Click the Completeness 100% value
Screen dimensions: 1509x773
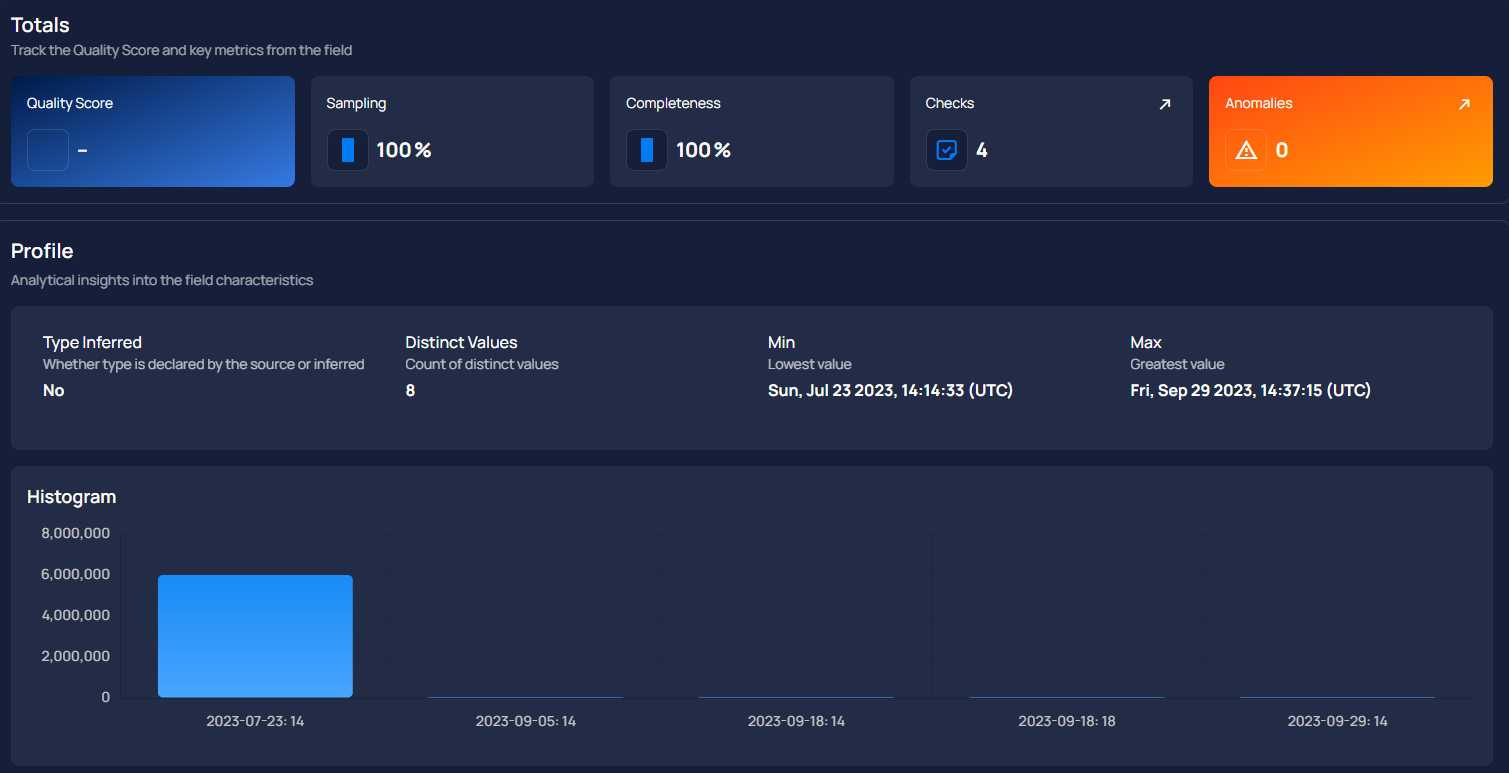704,150
